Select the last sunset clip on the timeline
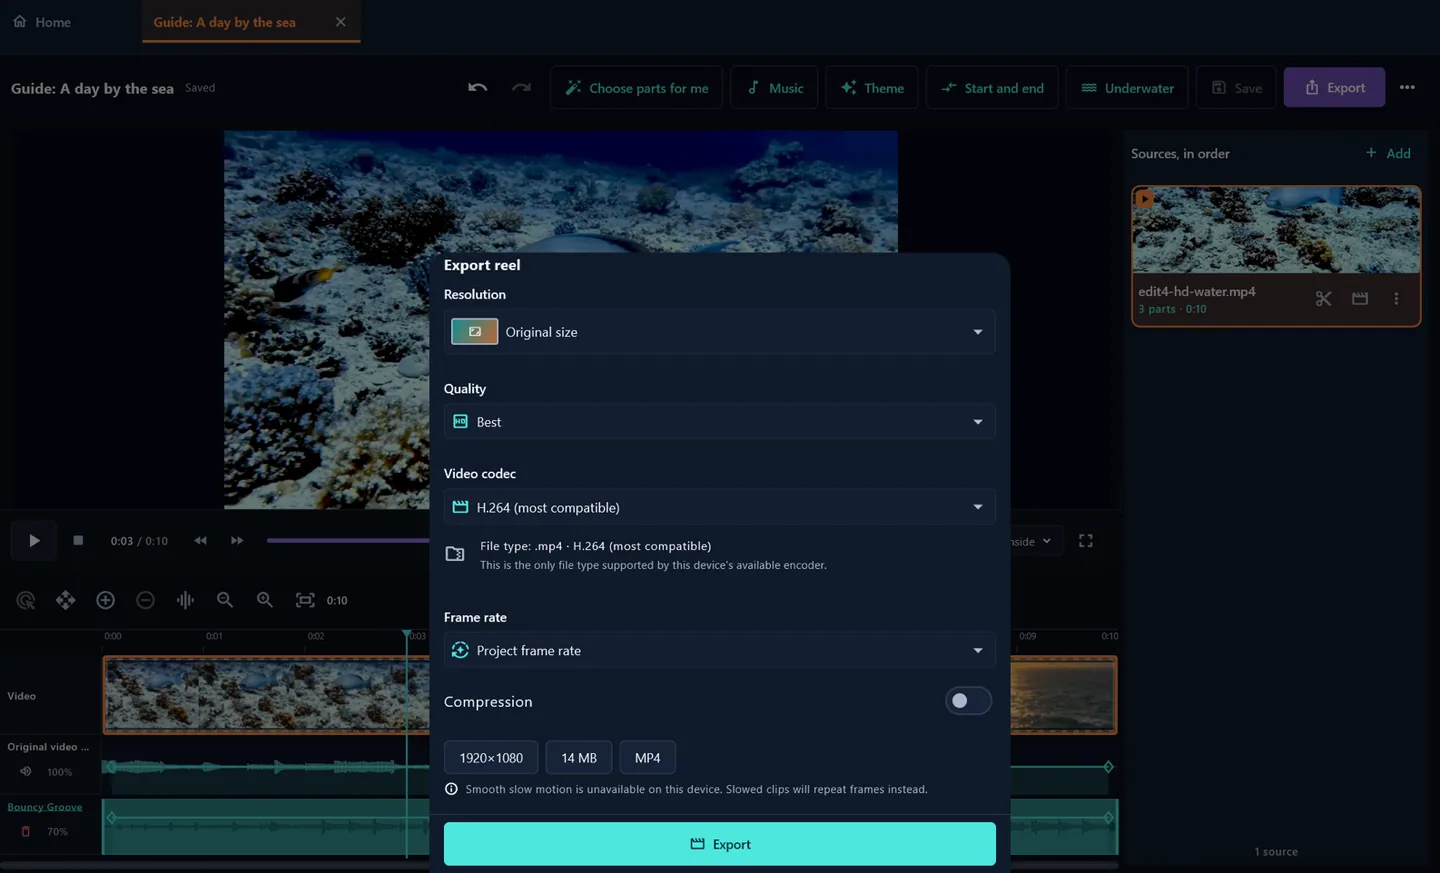Image resolution: width=1440 pixels, height=873 pixels. point(1063,695)
